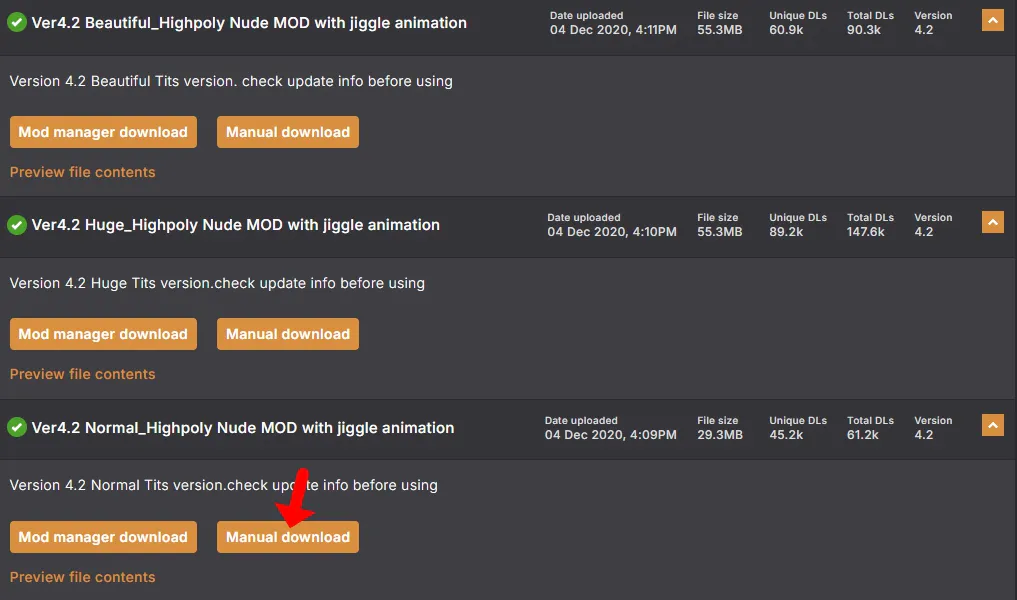The width and height of the screenshot is (1017, 600).
Task: Open Preview file contents for Huge_Highpoly file
Action: coord(82,374)
